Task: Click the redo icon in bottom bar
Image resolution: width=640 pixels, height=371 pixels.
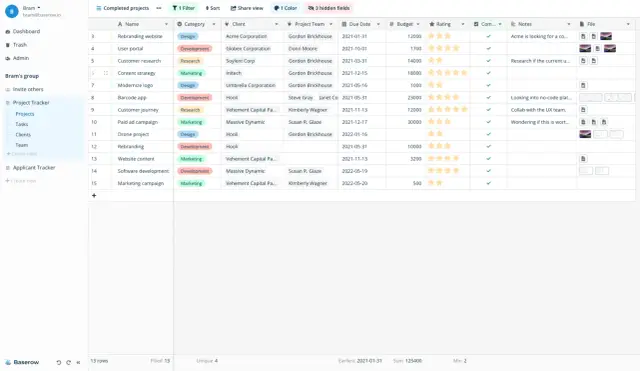Action: click(69, 362)
